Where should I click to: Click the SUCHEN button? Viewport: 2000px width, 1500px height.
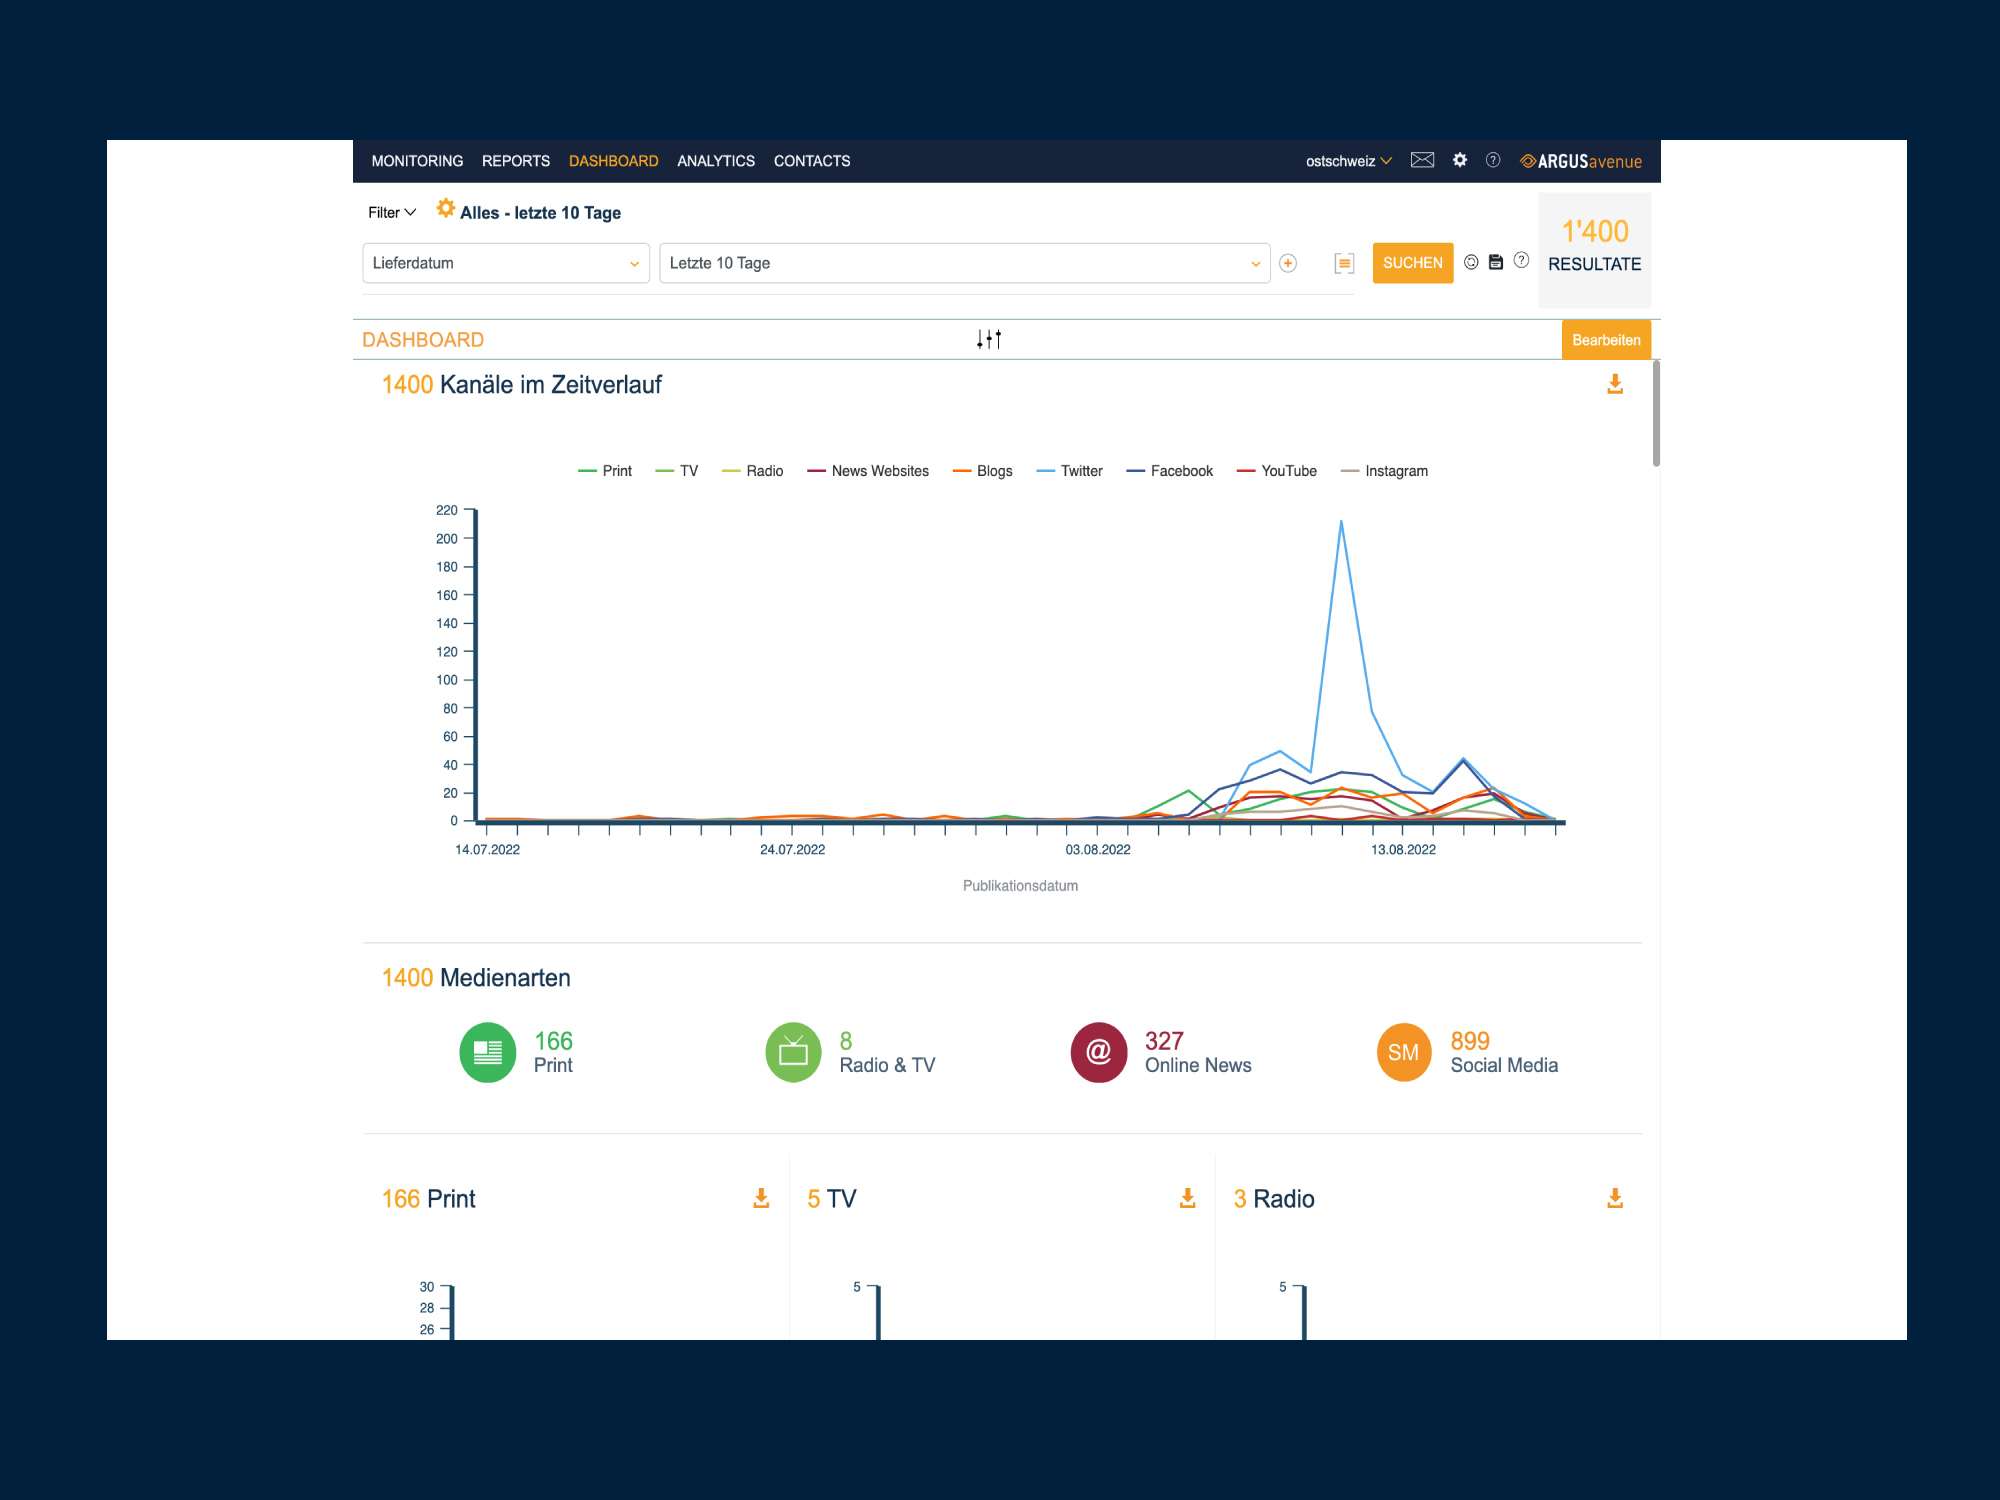1412,263
